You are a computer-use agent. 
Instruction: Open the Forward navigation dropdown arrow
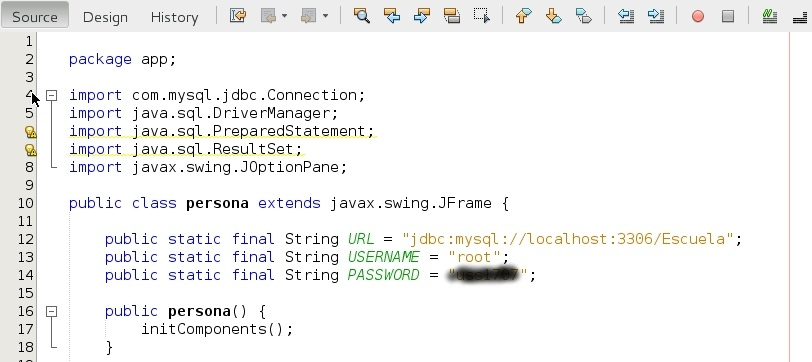(325, 17)
